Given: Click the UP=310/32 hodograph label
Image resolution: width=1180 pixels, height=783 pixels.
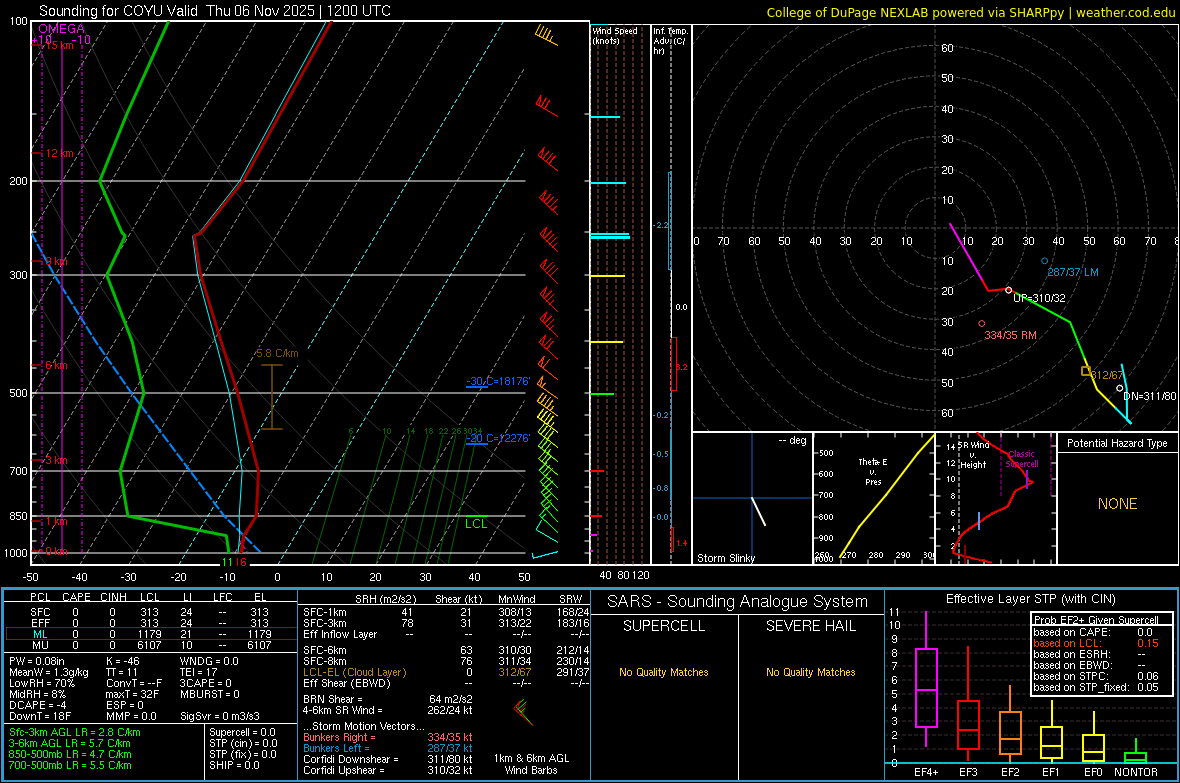Looking at the screenshot, I should (x=1039, y=298).
